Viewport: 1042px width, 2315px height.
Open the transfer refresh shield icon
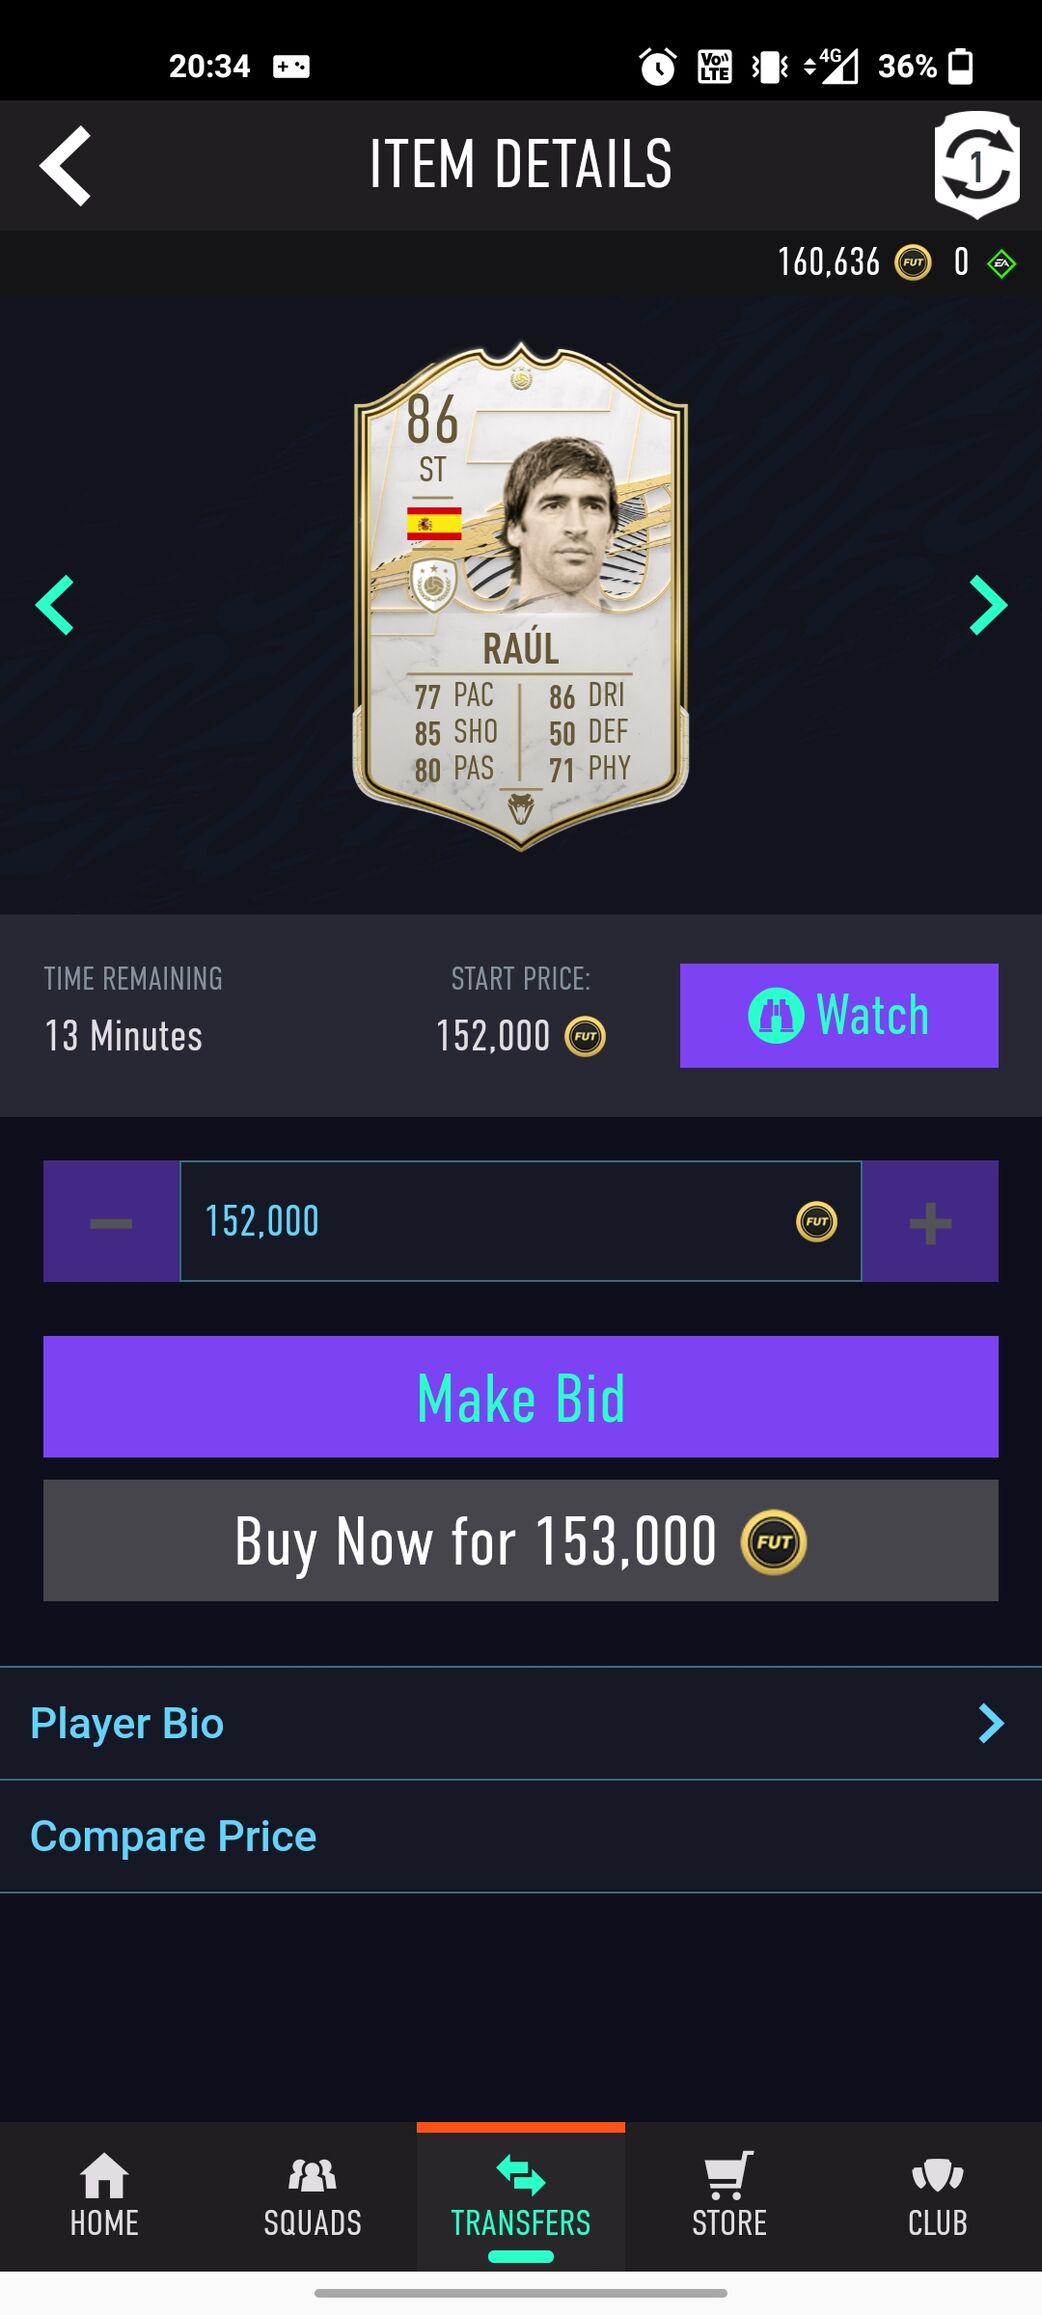pos(977,165)
